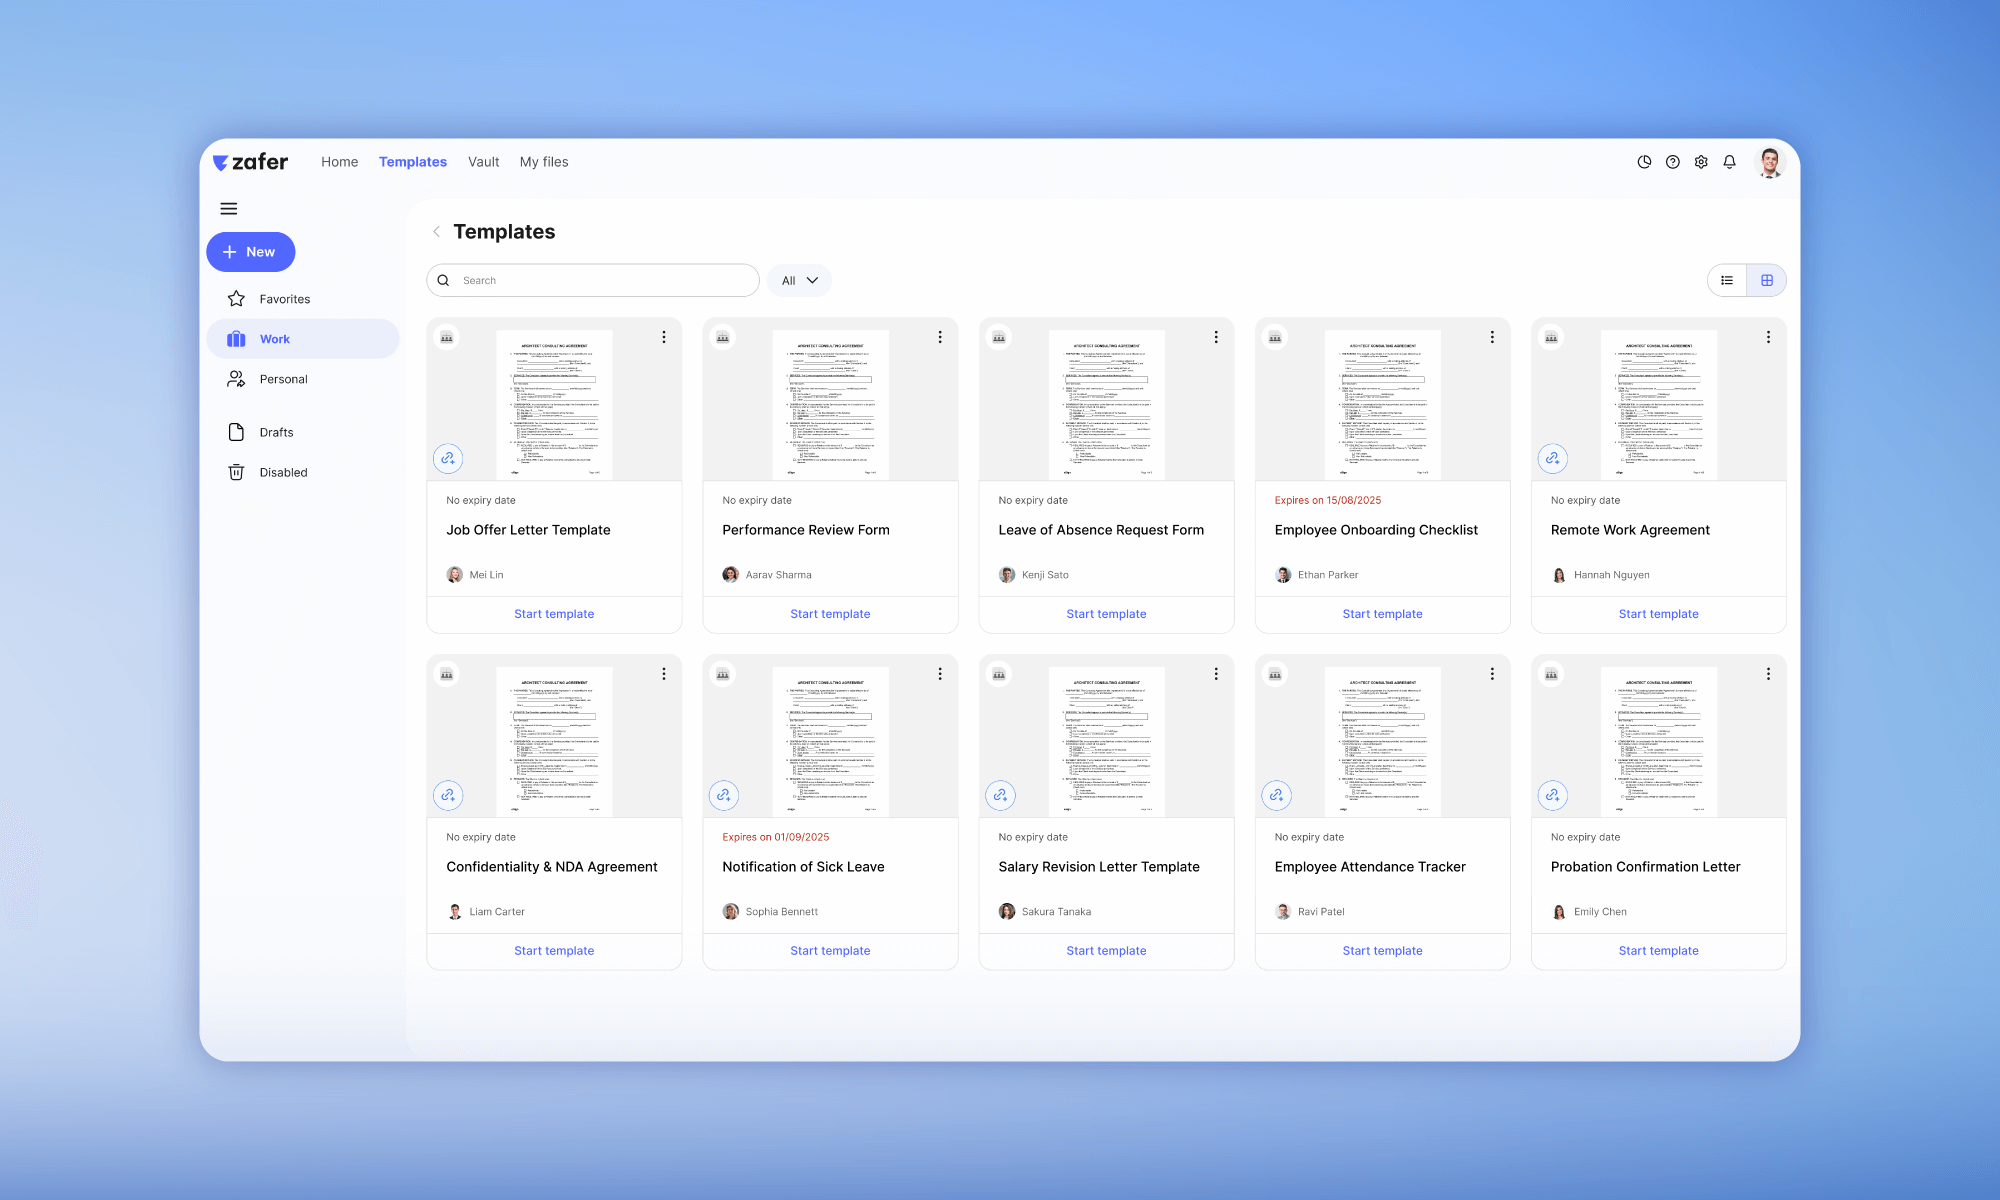The height and width of the screenshot is (1200, 2000).
Task: Click team badge icon on Salary Revision Letter Template
Action: click(999, 675)
